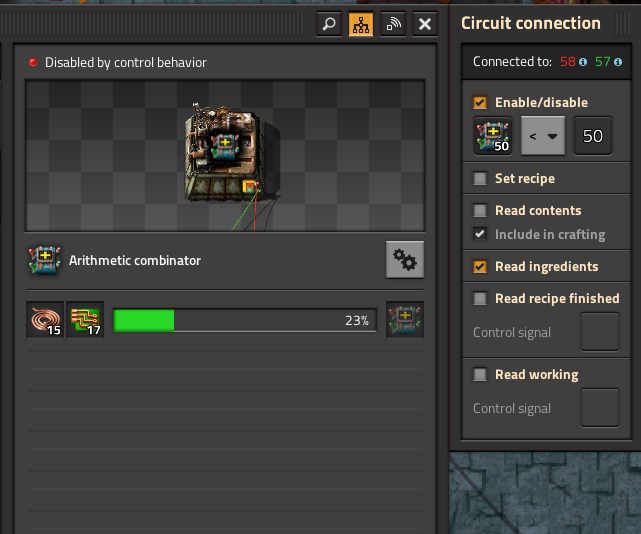Viewport: 641px width, 534px height.
Task: Close the assembling machine window
Action: pos(425,24)
